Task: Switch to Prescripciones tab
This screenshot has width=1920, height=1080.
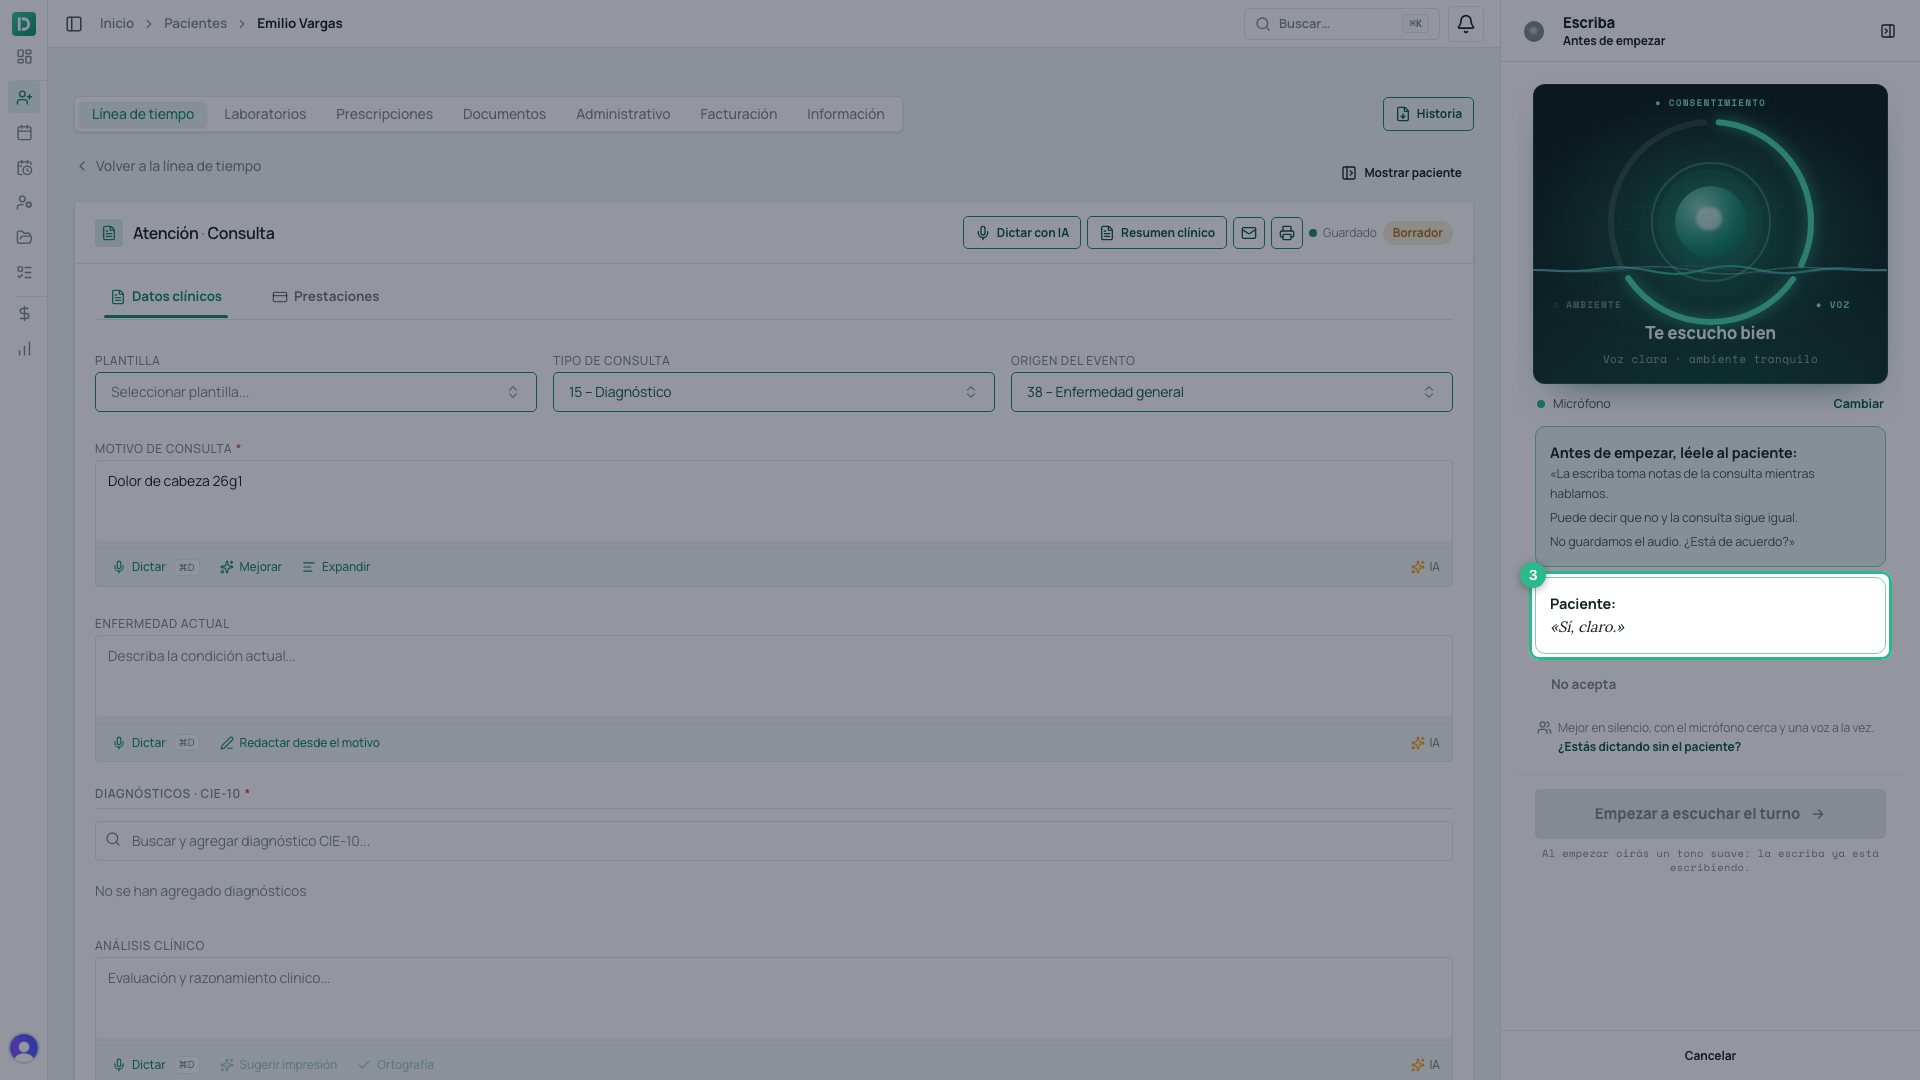Action: (385, 114)
